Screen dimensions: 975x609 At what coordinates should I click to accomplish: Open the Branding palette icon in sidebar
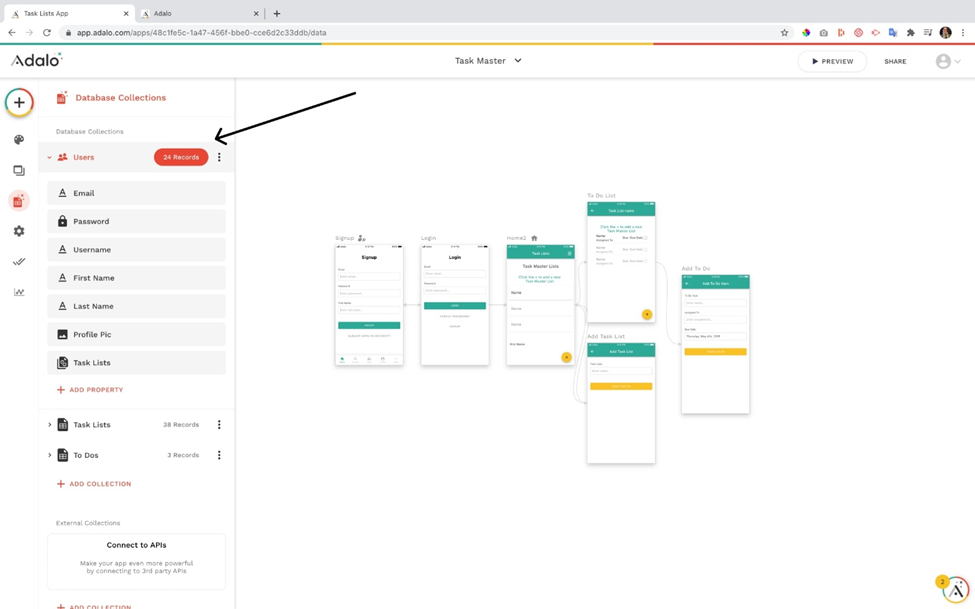pyautogui.click(x=19, y=139)
